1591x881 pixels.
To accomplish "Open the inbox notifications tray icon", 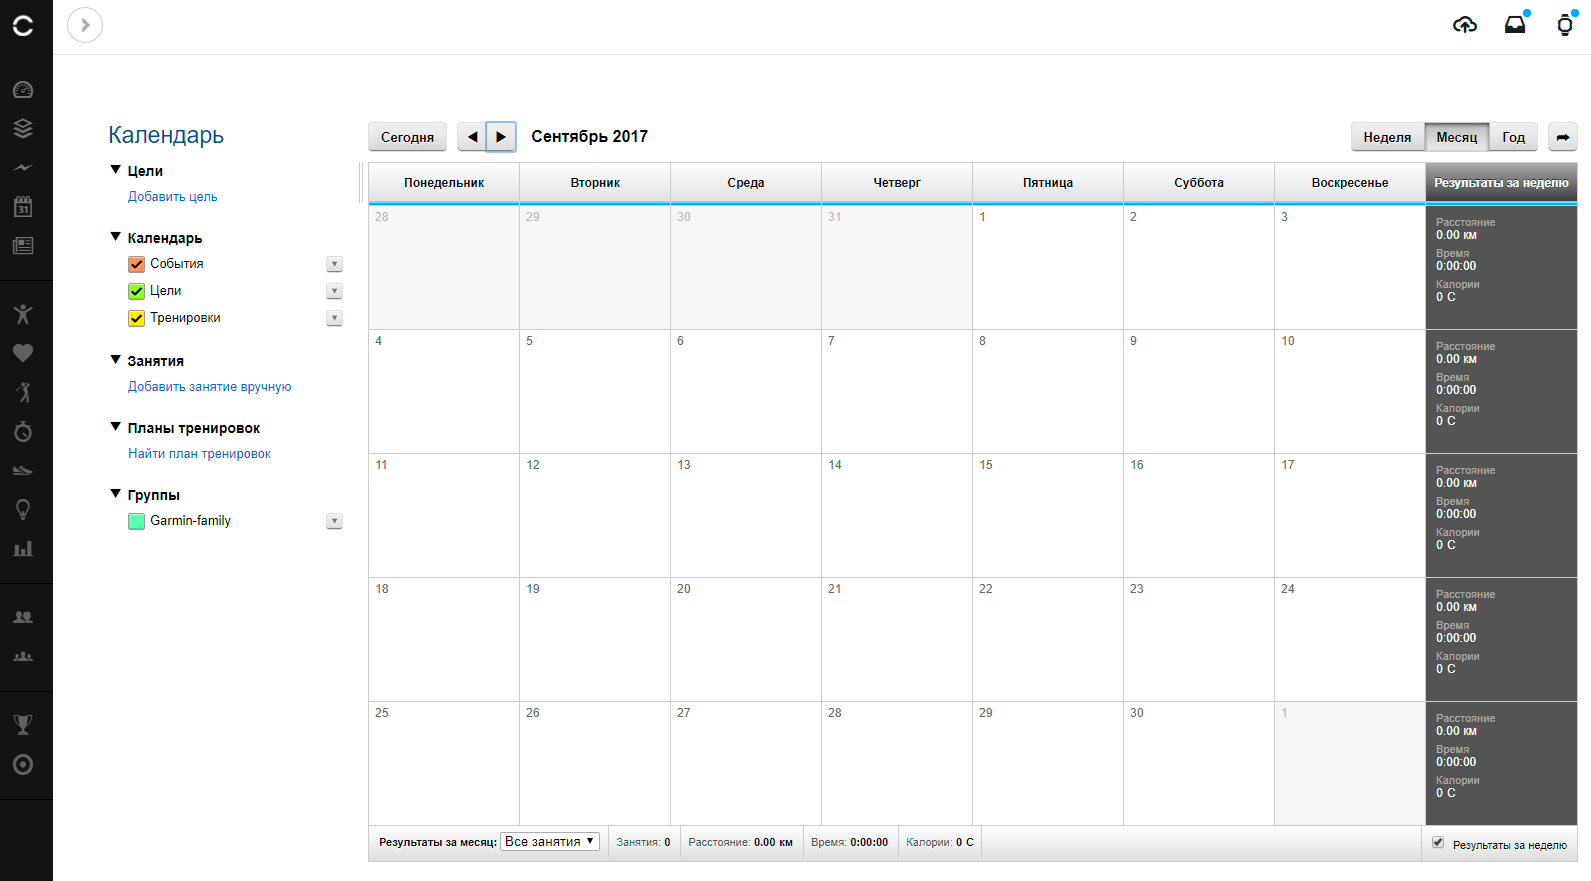I will click(x=1515, y=25).
